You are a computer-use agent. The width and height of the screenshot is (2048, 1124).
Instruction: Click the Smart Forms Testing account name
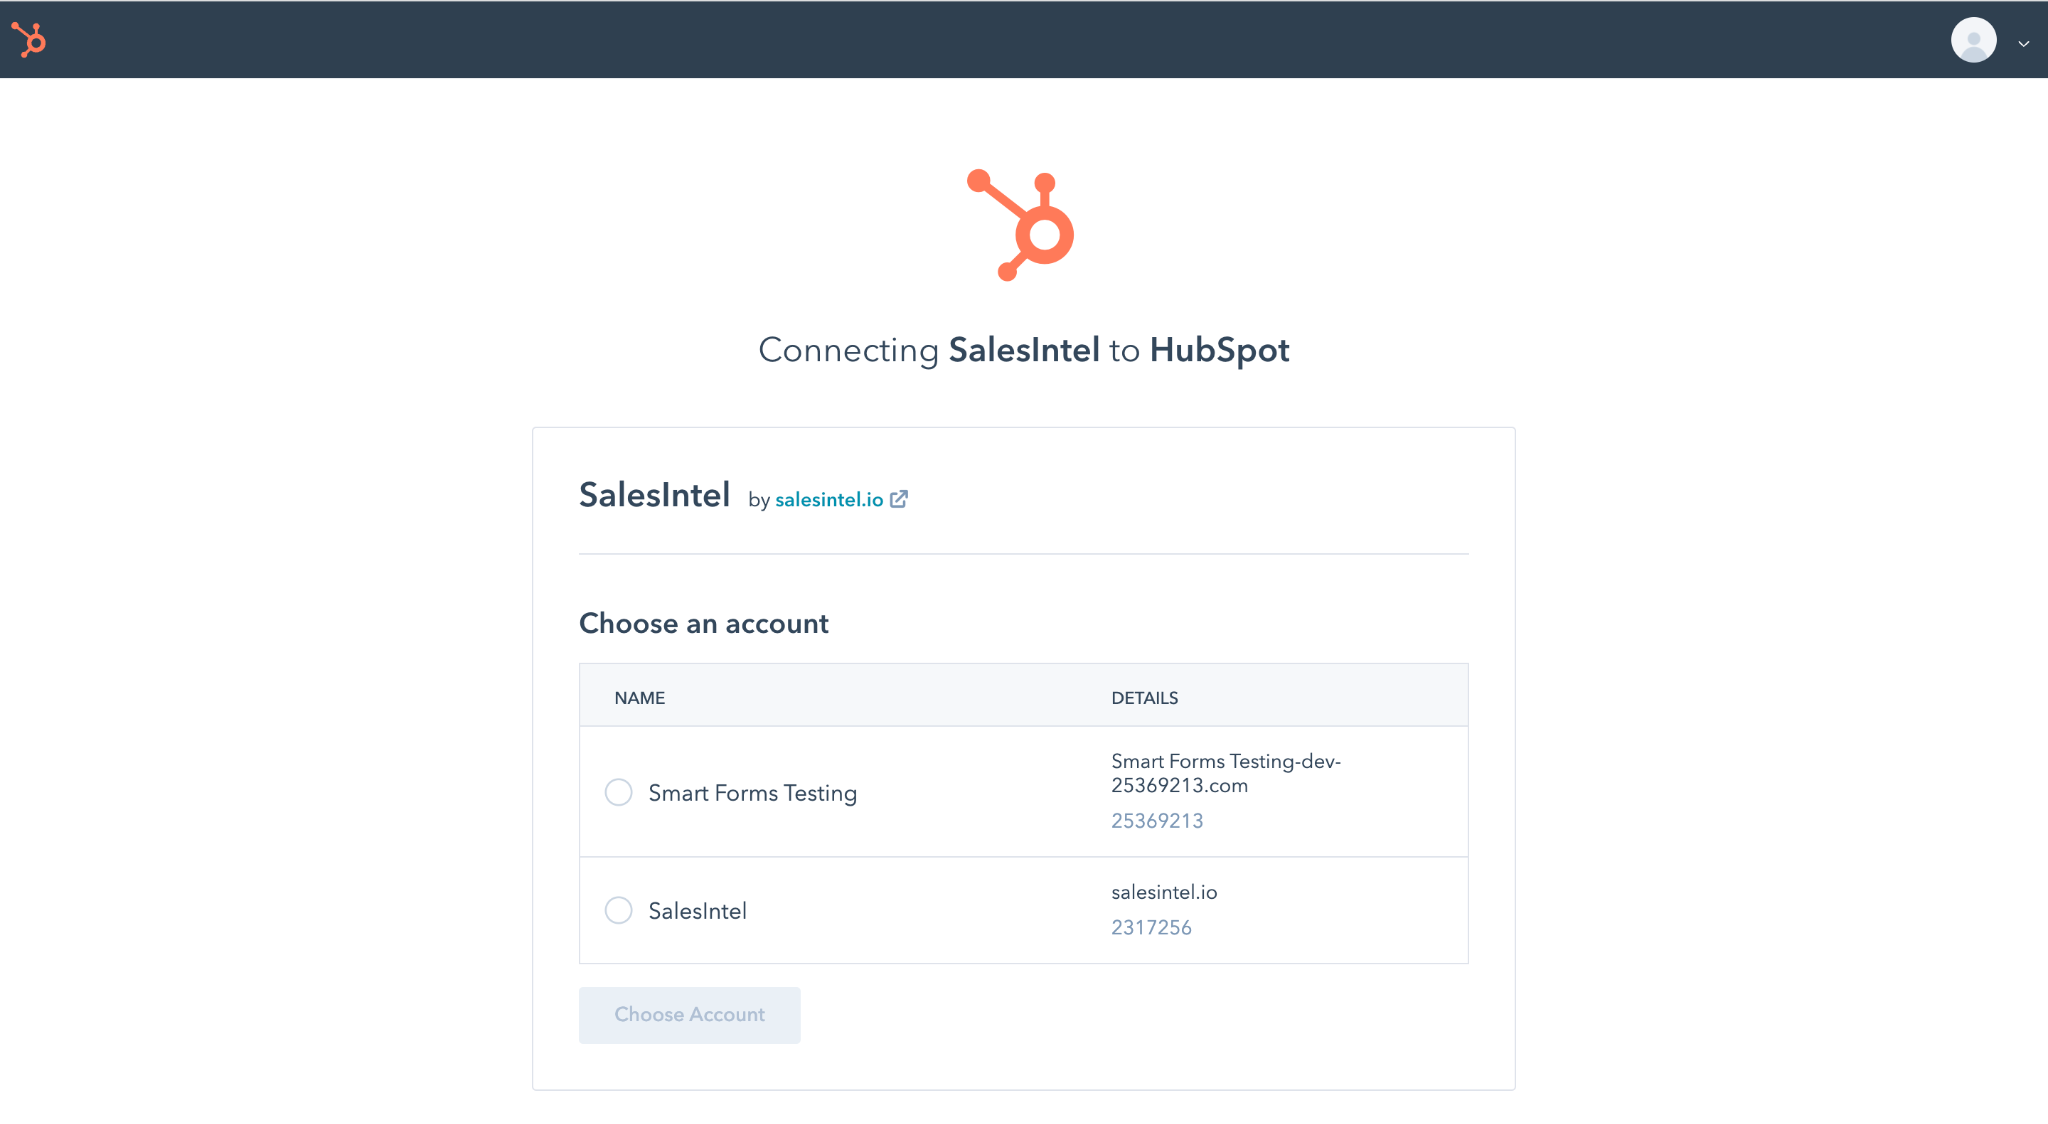coord(752,793)
